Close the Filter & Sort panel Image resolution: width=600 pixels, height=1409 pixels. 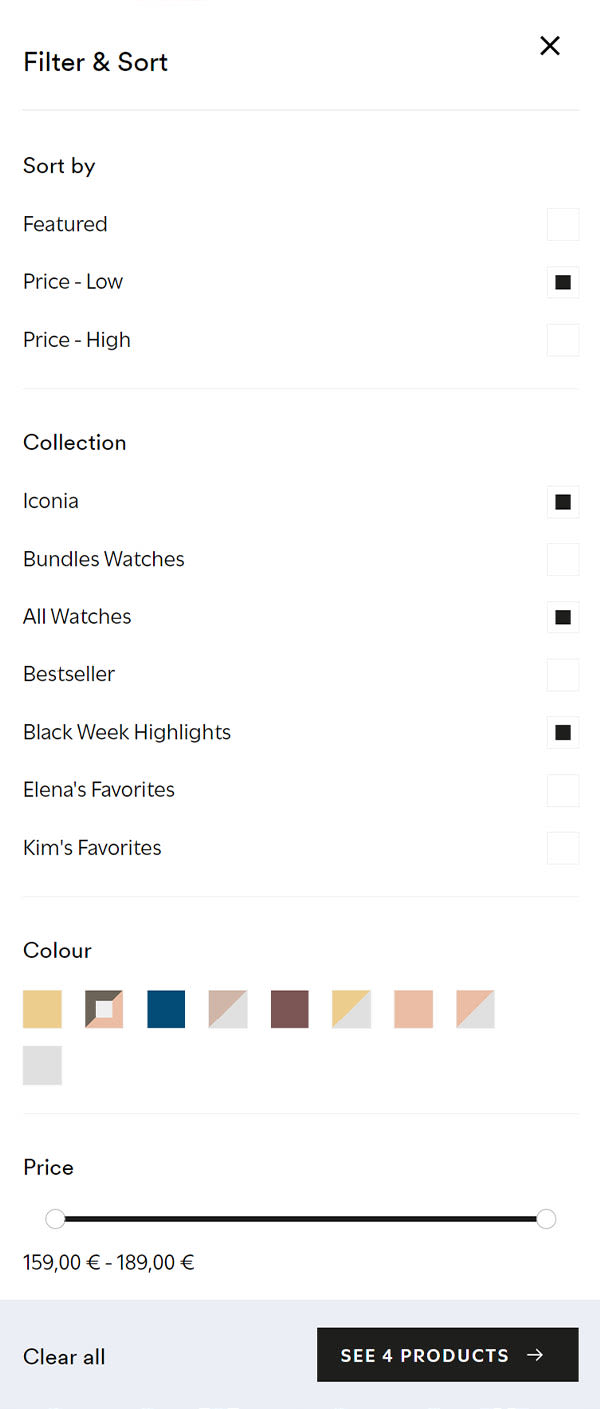(x=550, y=46)
